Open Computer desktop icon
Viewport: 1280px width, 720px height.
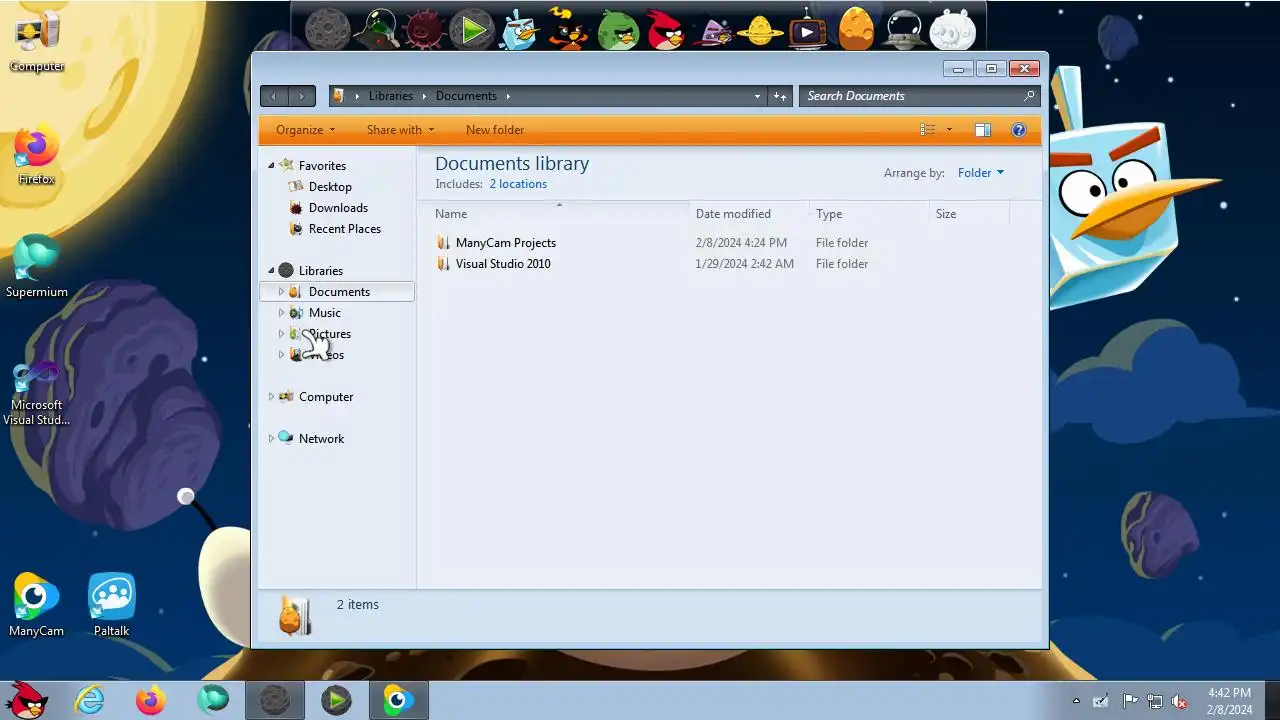pos(37,42)
